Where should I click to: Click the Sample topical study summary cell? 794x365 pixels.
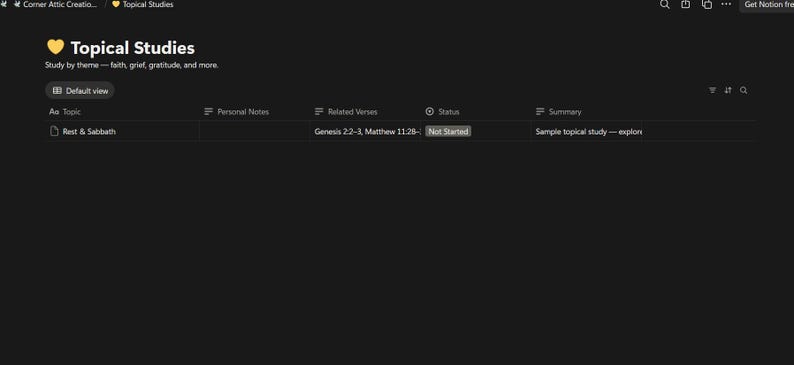pos(586,132)
